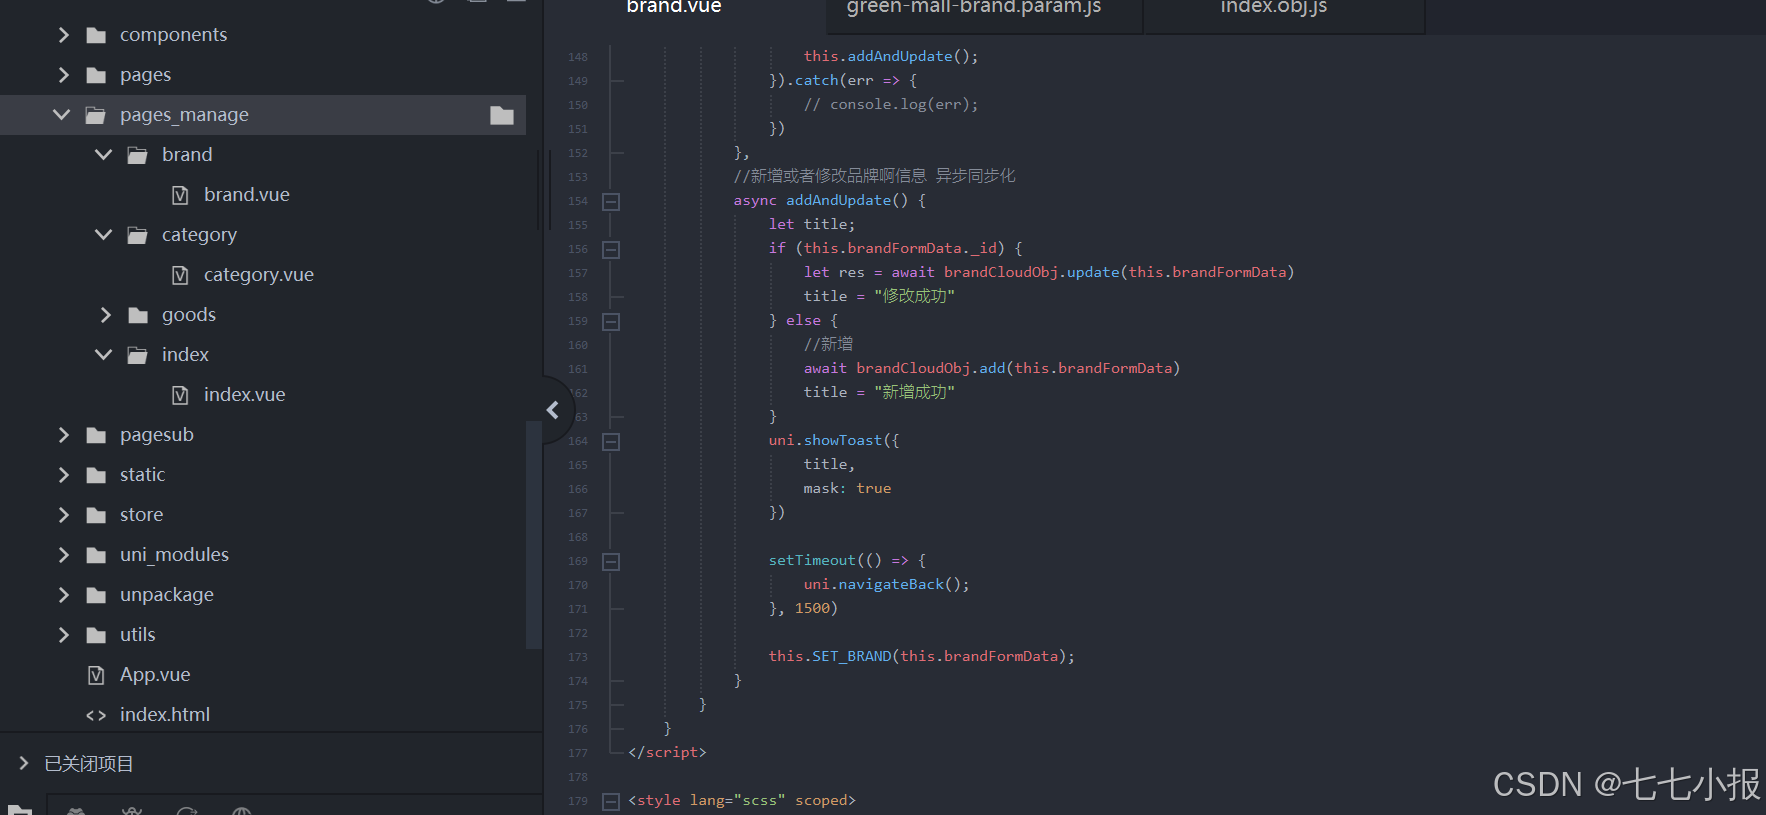Fold the style tag at line 179
This screenshot has width=1766, height=815.
point(611,801)
